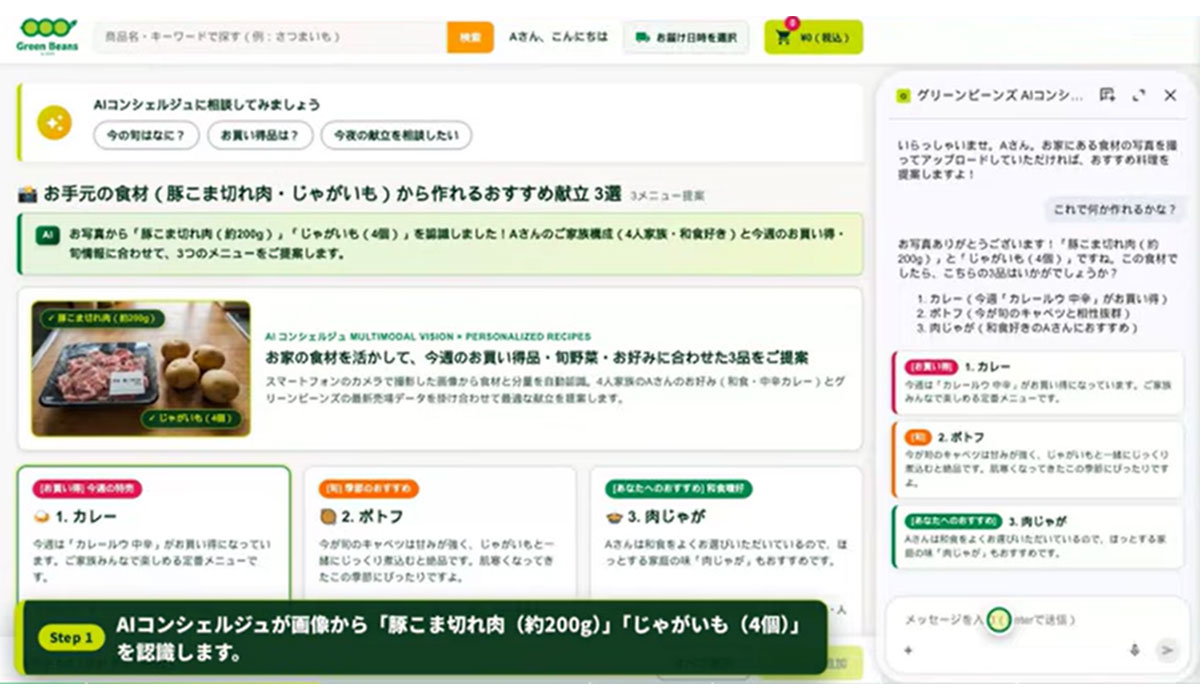
Task: Click the microphone icon in chat input
Action: pyautogui.click(x=1135, y=650)
